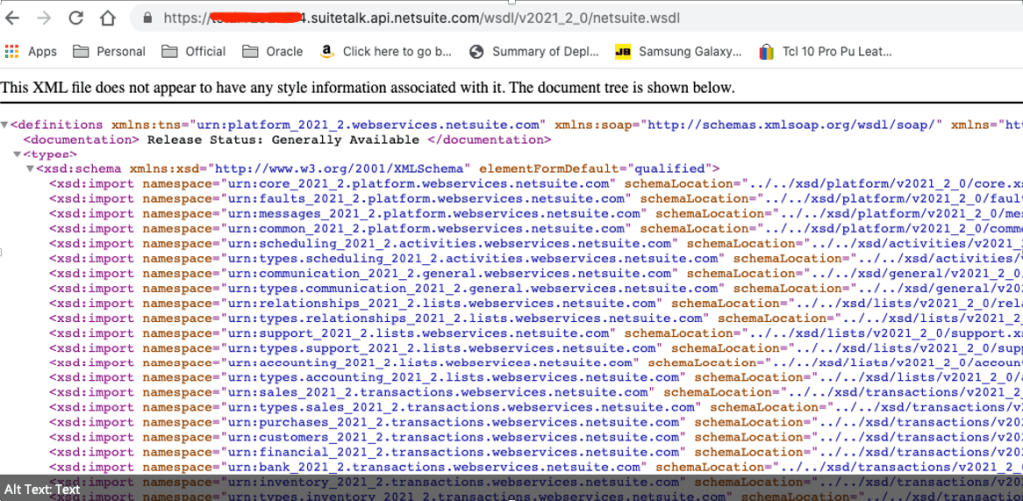Collapse the definitions root XML node
This screenshot has width=1023, height=501.
pos(5,125)
